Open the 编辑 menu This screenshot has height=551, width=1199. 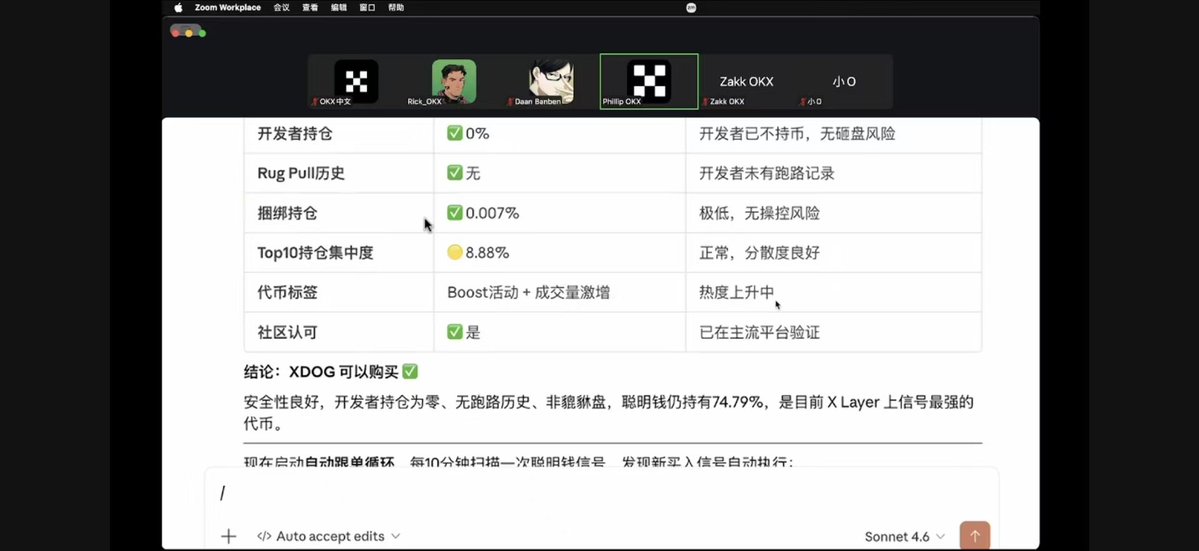[339, 8]
